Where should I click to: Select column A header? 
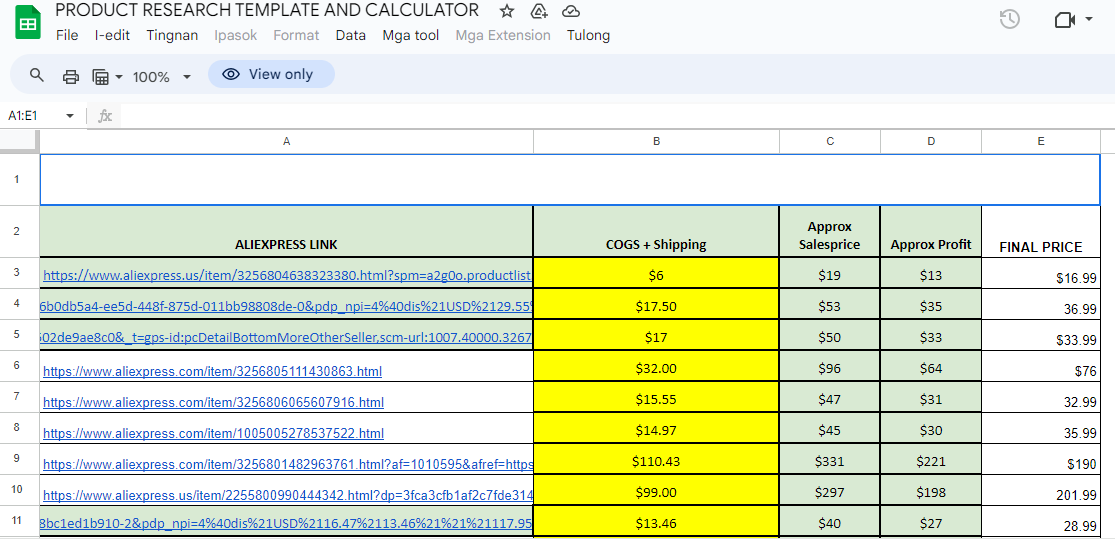tap(287, 142)
